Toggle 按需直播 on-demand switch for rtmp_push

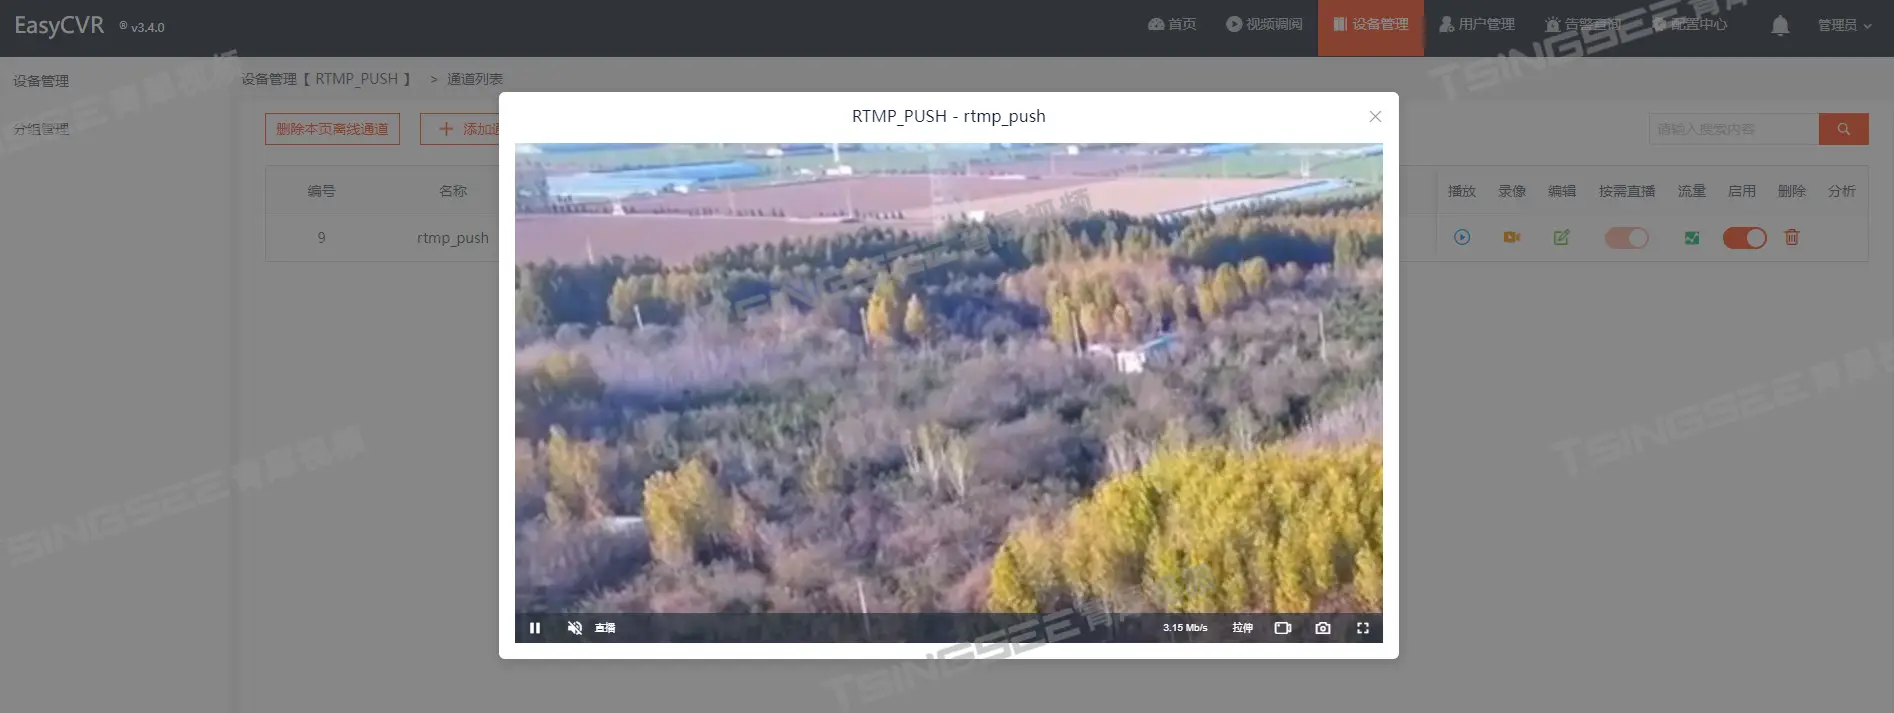[1627, 238]
